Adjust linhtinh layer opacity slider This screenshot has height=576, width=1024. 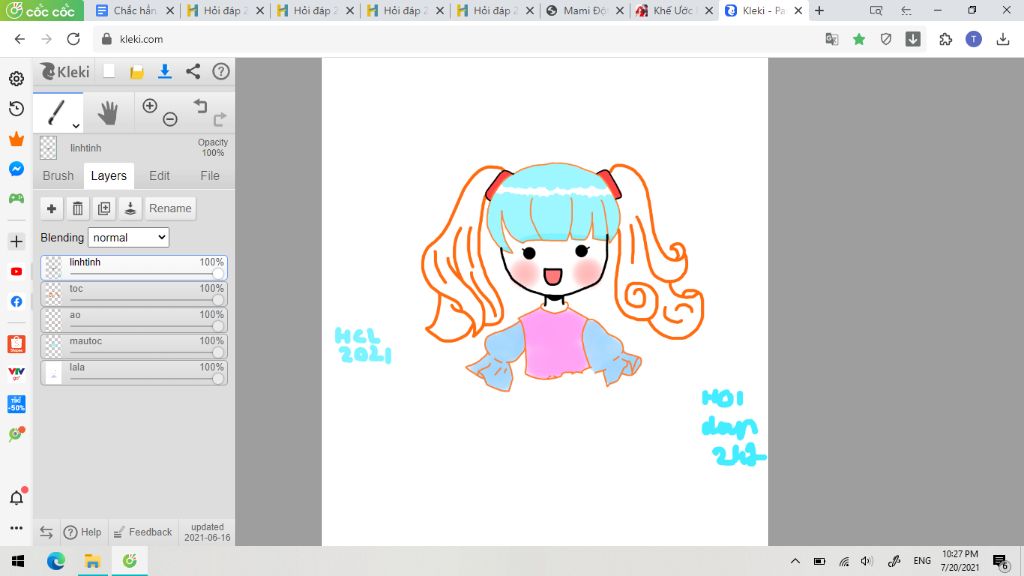218,274
